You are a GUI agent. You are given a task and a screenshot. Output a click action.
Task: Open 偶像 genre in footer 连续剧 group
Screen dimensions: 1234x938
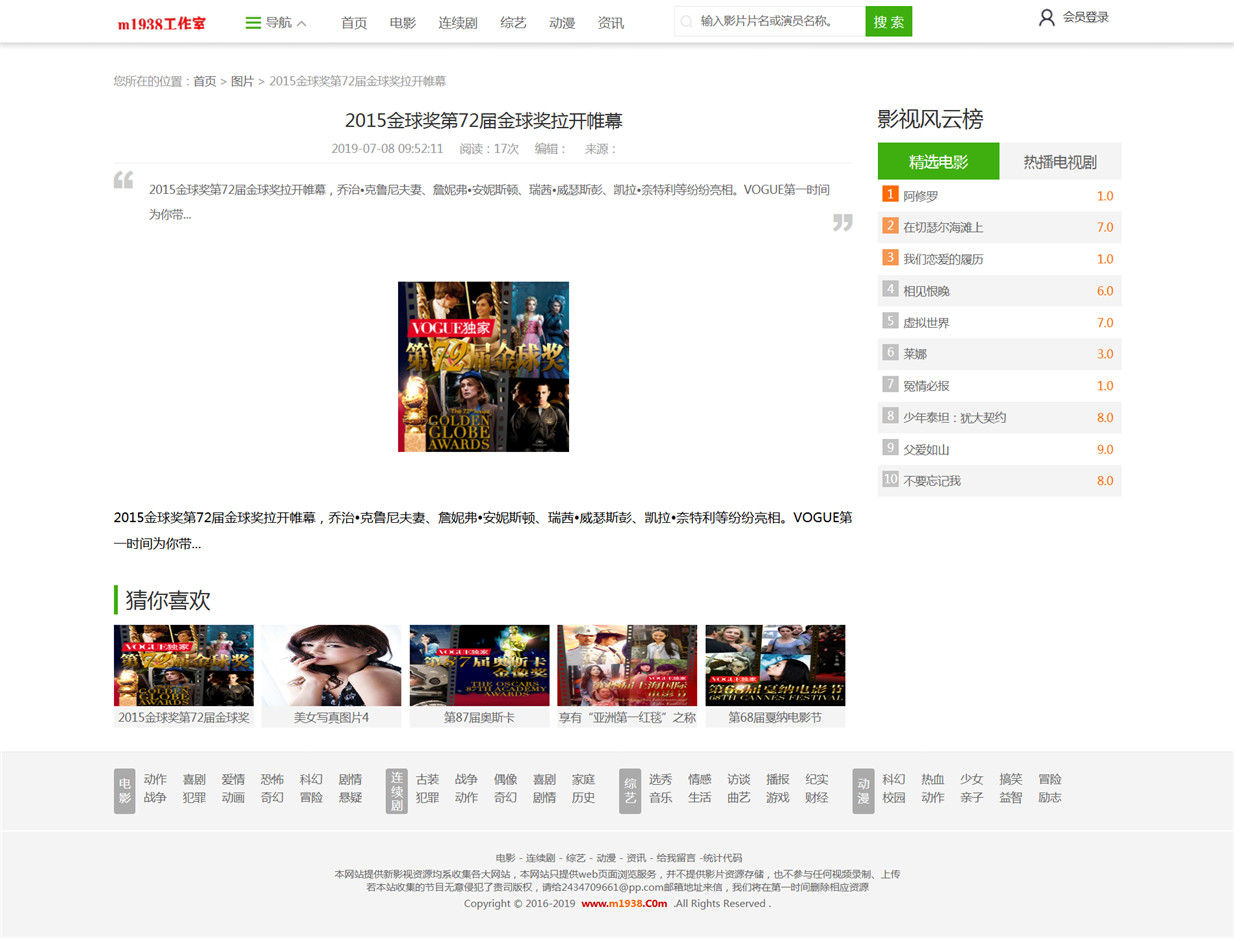pos(505,780)
